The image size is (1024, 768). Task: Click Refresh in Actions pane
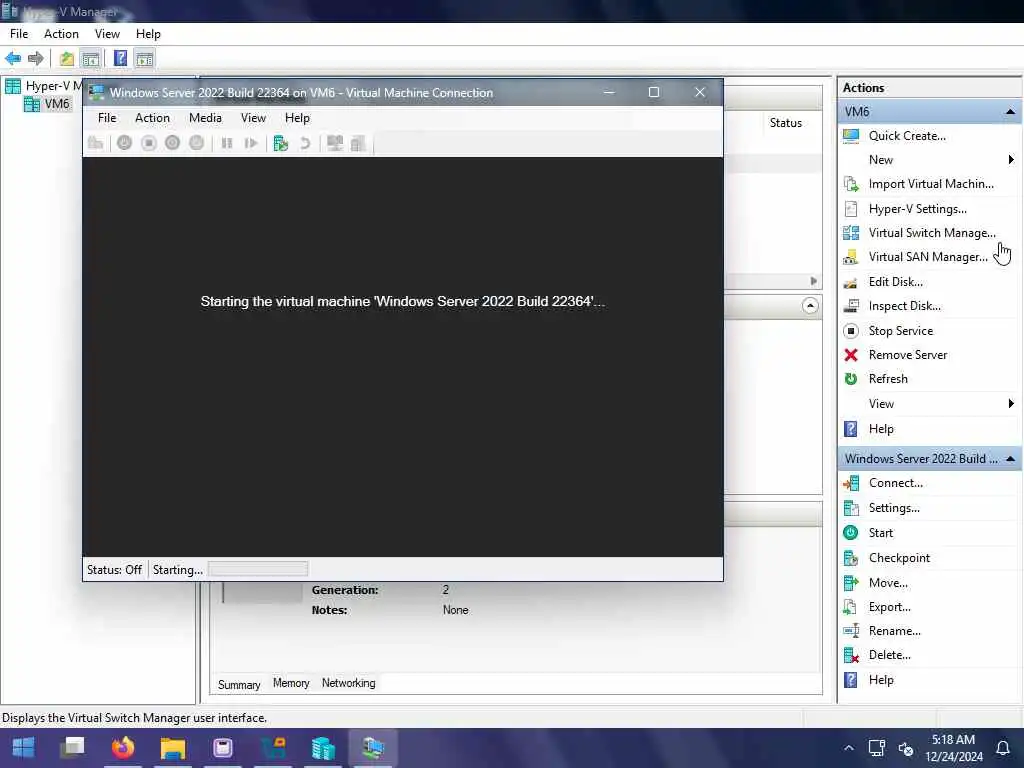pos(888,379)
